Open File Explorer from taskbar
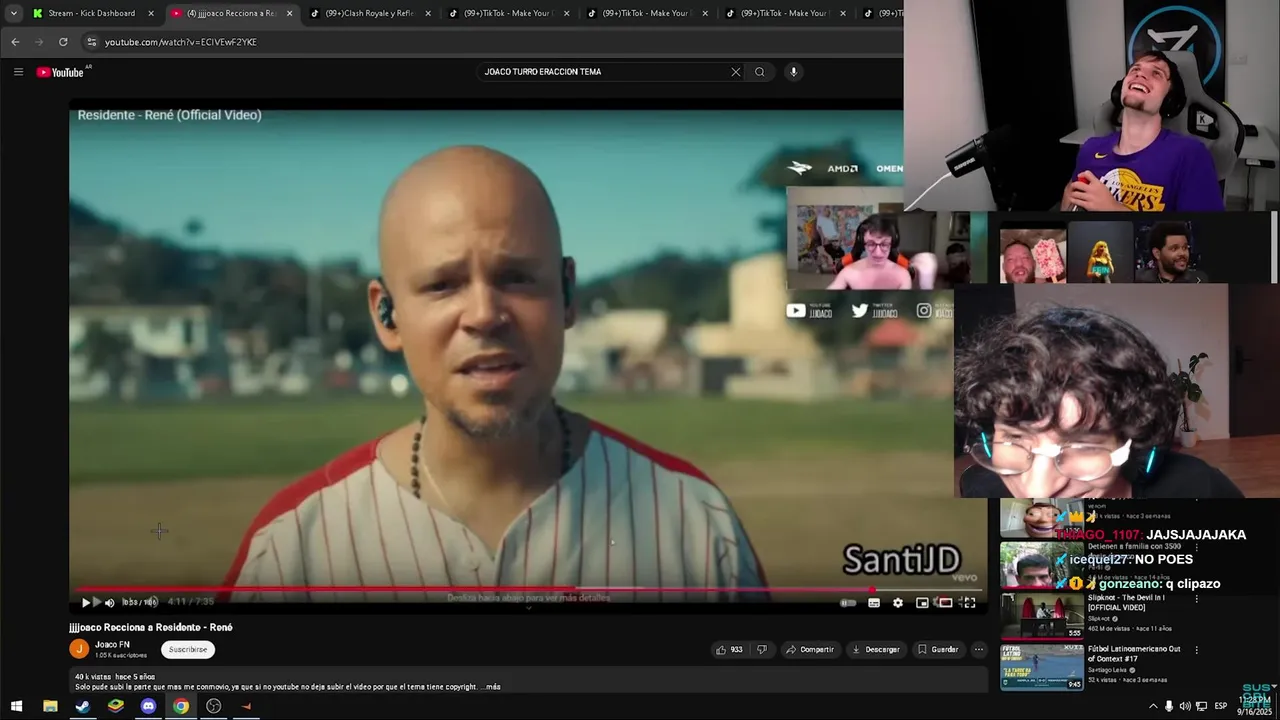Viewport: 1280px width, 720px height. 50,706
